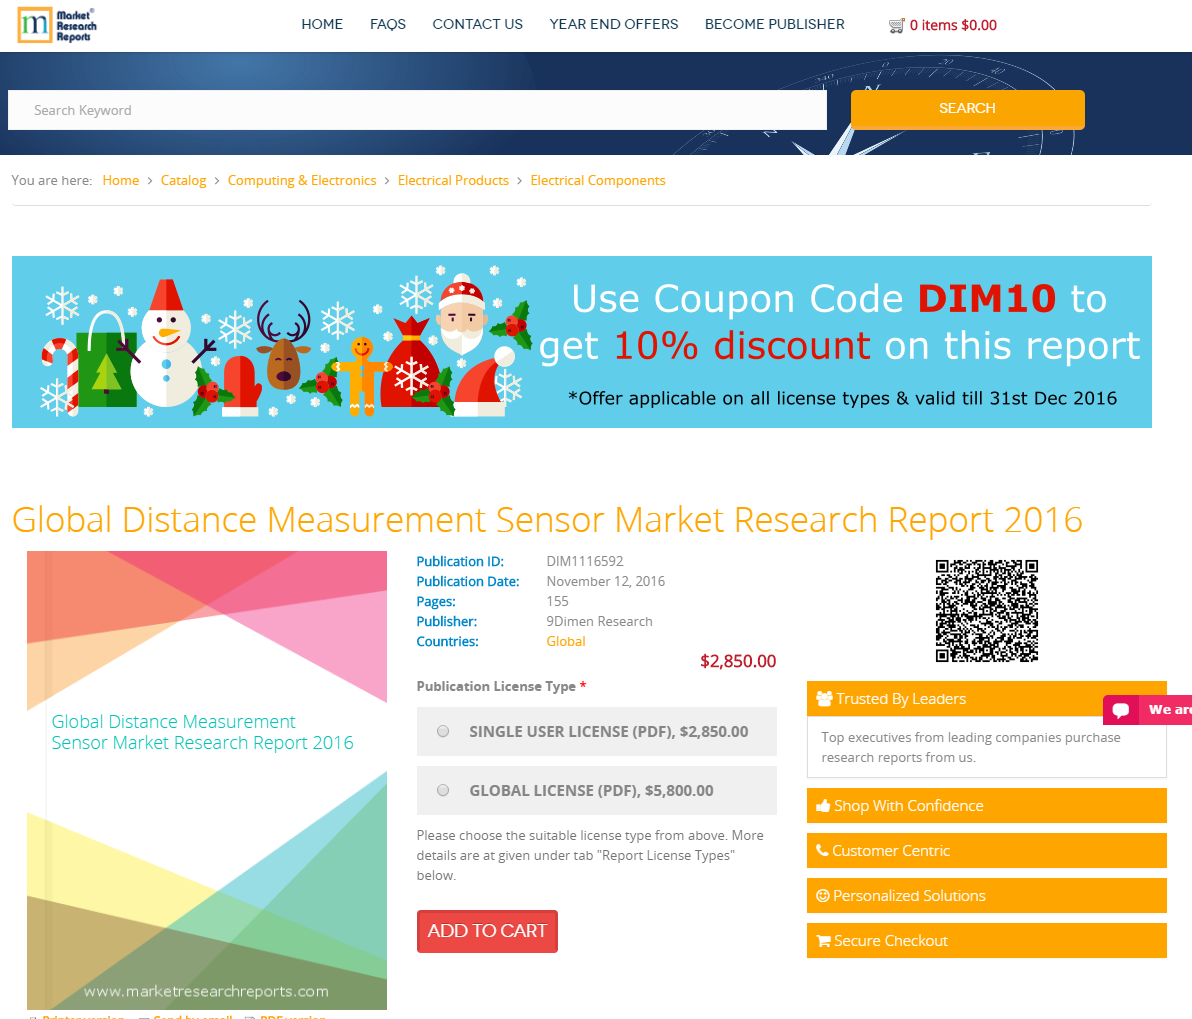
Task: Click the date November 12, 2016
Action: [x=605, y=581]
